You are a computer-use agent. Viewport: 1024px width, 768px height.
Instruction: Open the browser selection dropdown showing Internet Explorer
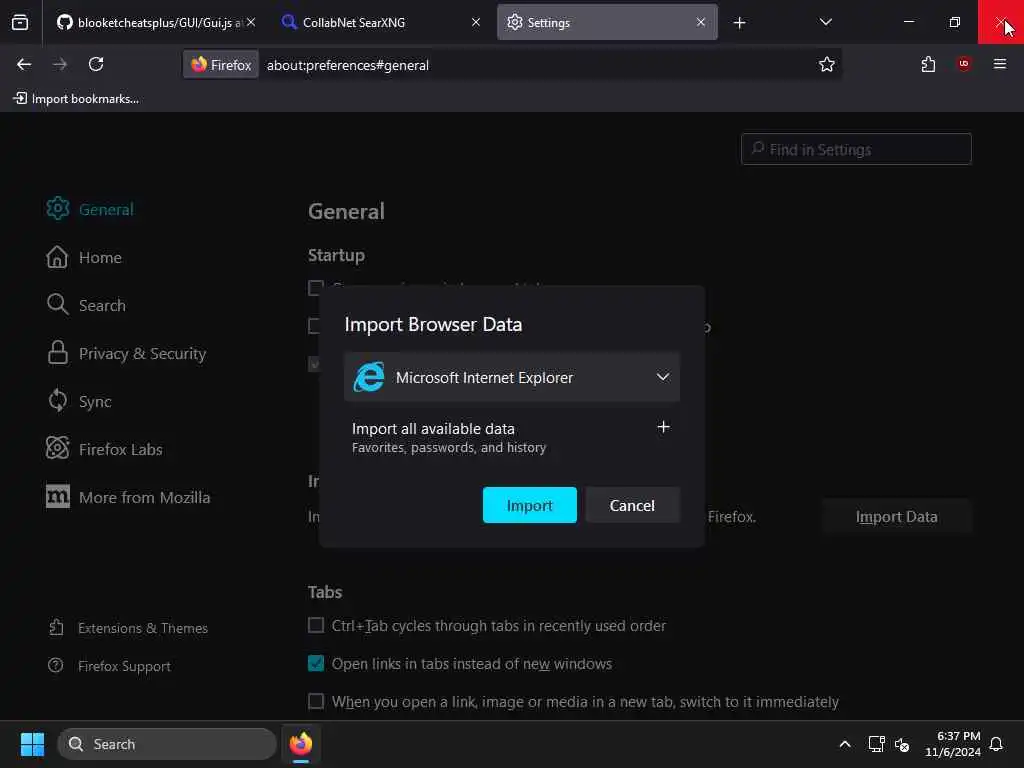tap(512, 377)
